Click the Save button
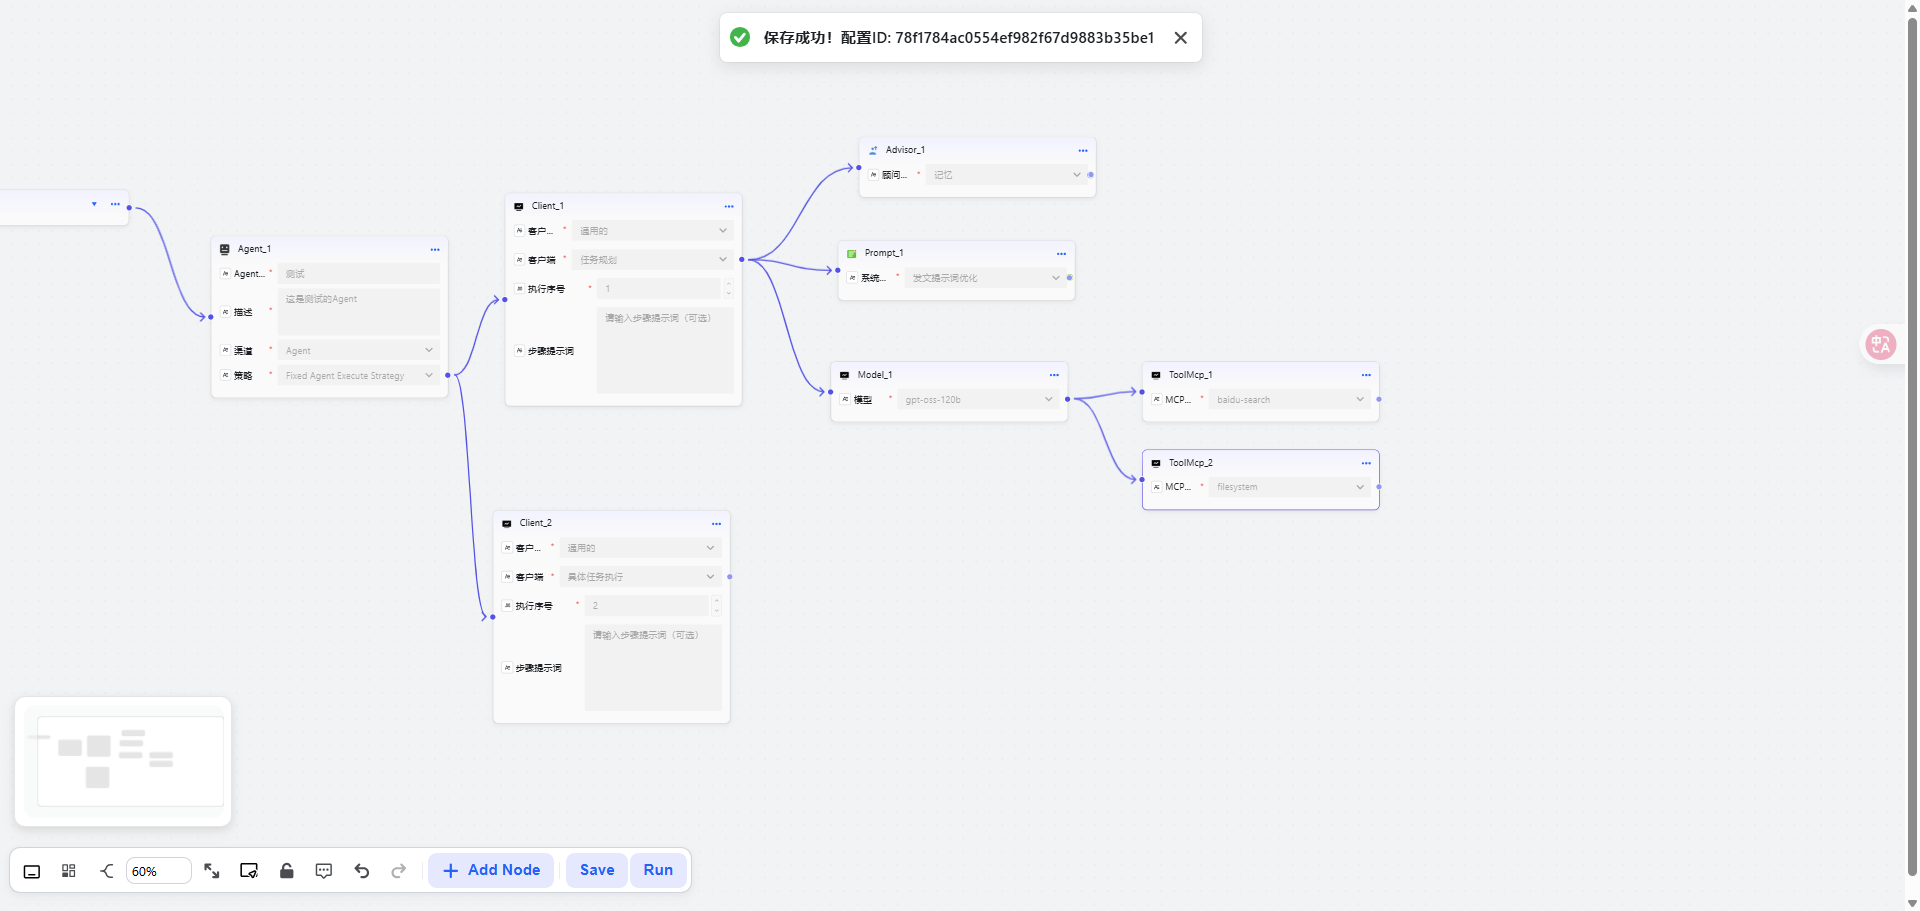This screenshot has width=1920, height=911. [x=597, y=870]
